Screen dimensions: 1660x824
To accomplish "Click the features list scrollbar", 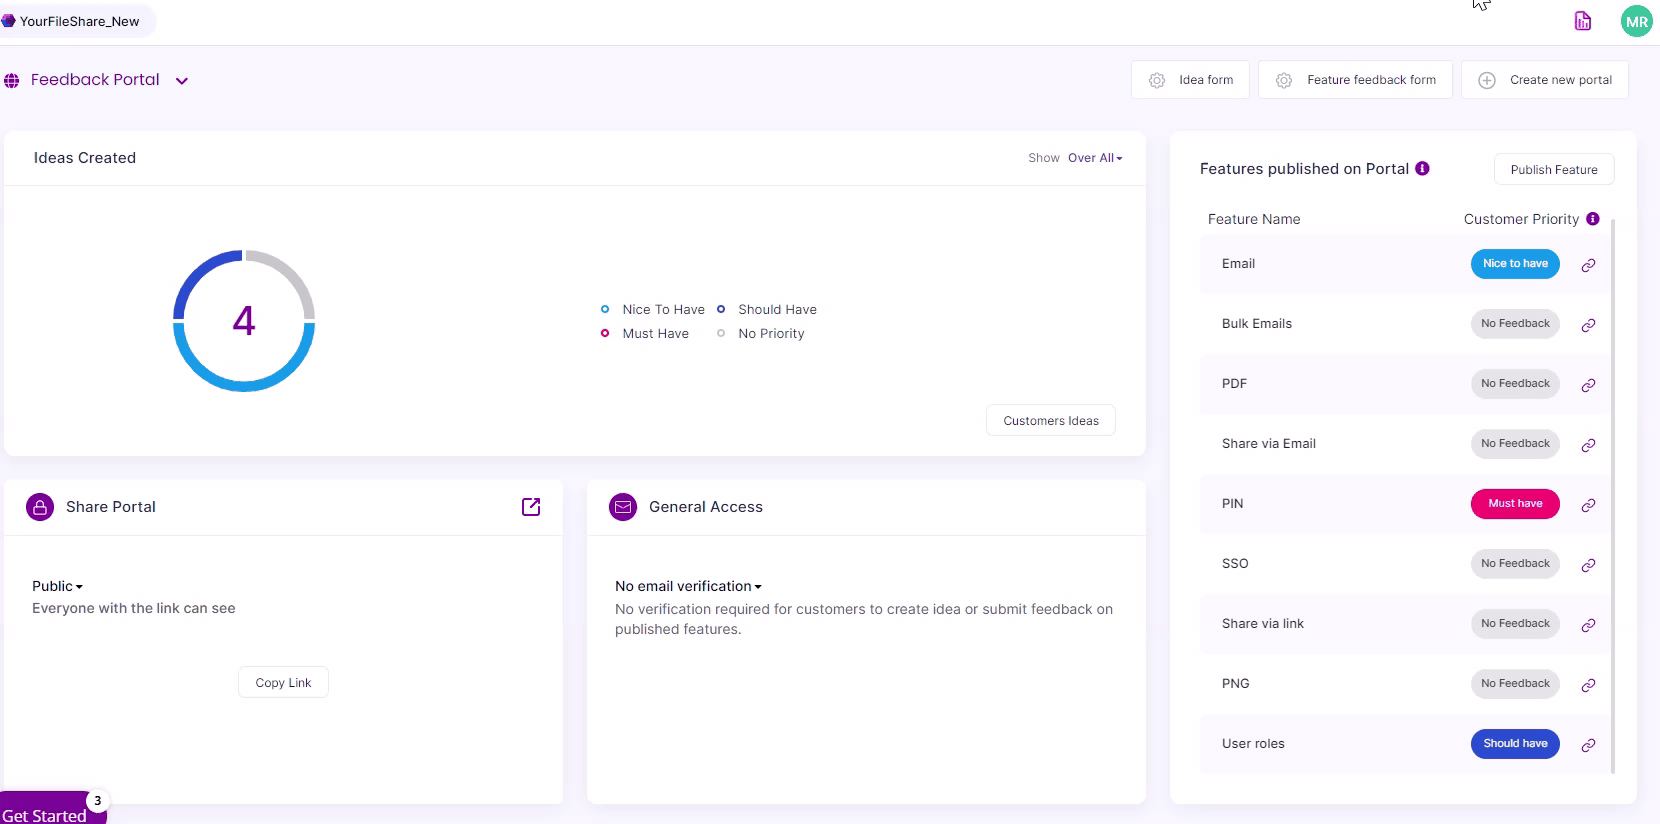I will tap(1613, 495).
